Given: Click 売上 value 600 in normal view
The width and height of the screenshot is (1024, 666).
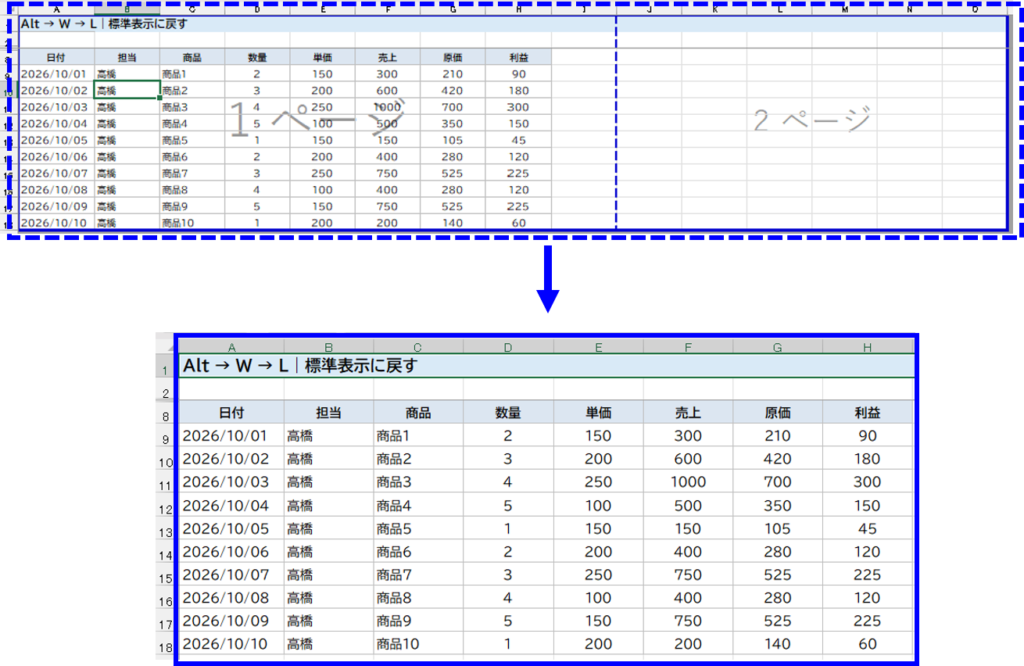Looking at the screenshot, I should coord(688,459).
